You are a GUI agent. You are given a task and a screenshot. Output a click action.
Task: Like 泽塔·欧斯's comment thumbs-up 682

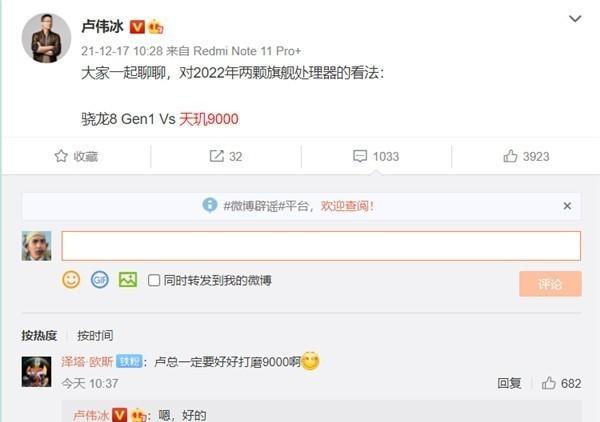pos(548,383)
